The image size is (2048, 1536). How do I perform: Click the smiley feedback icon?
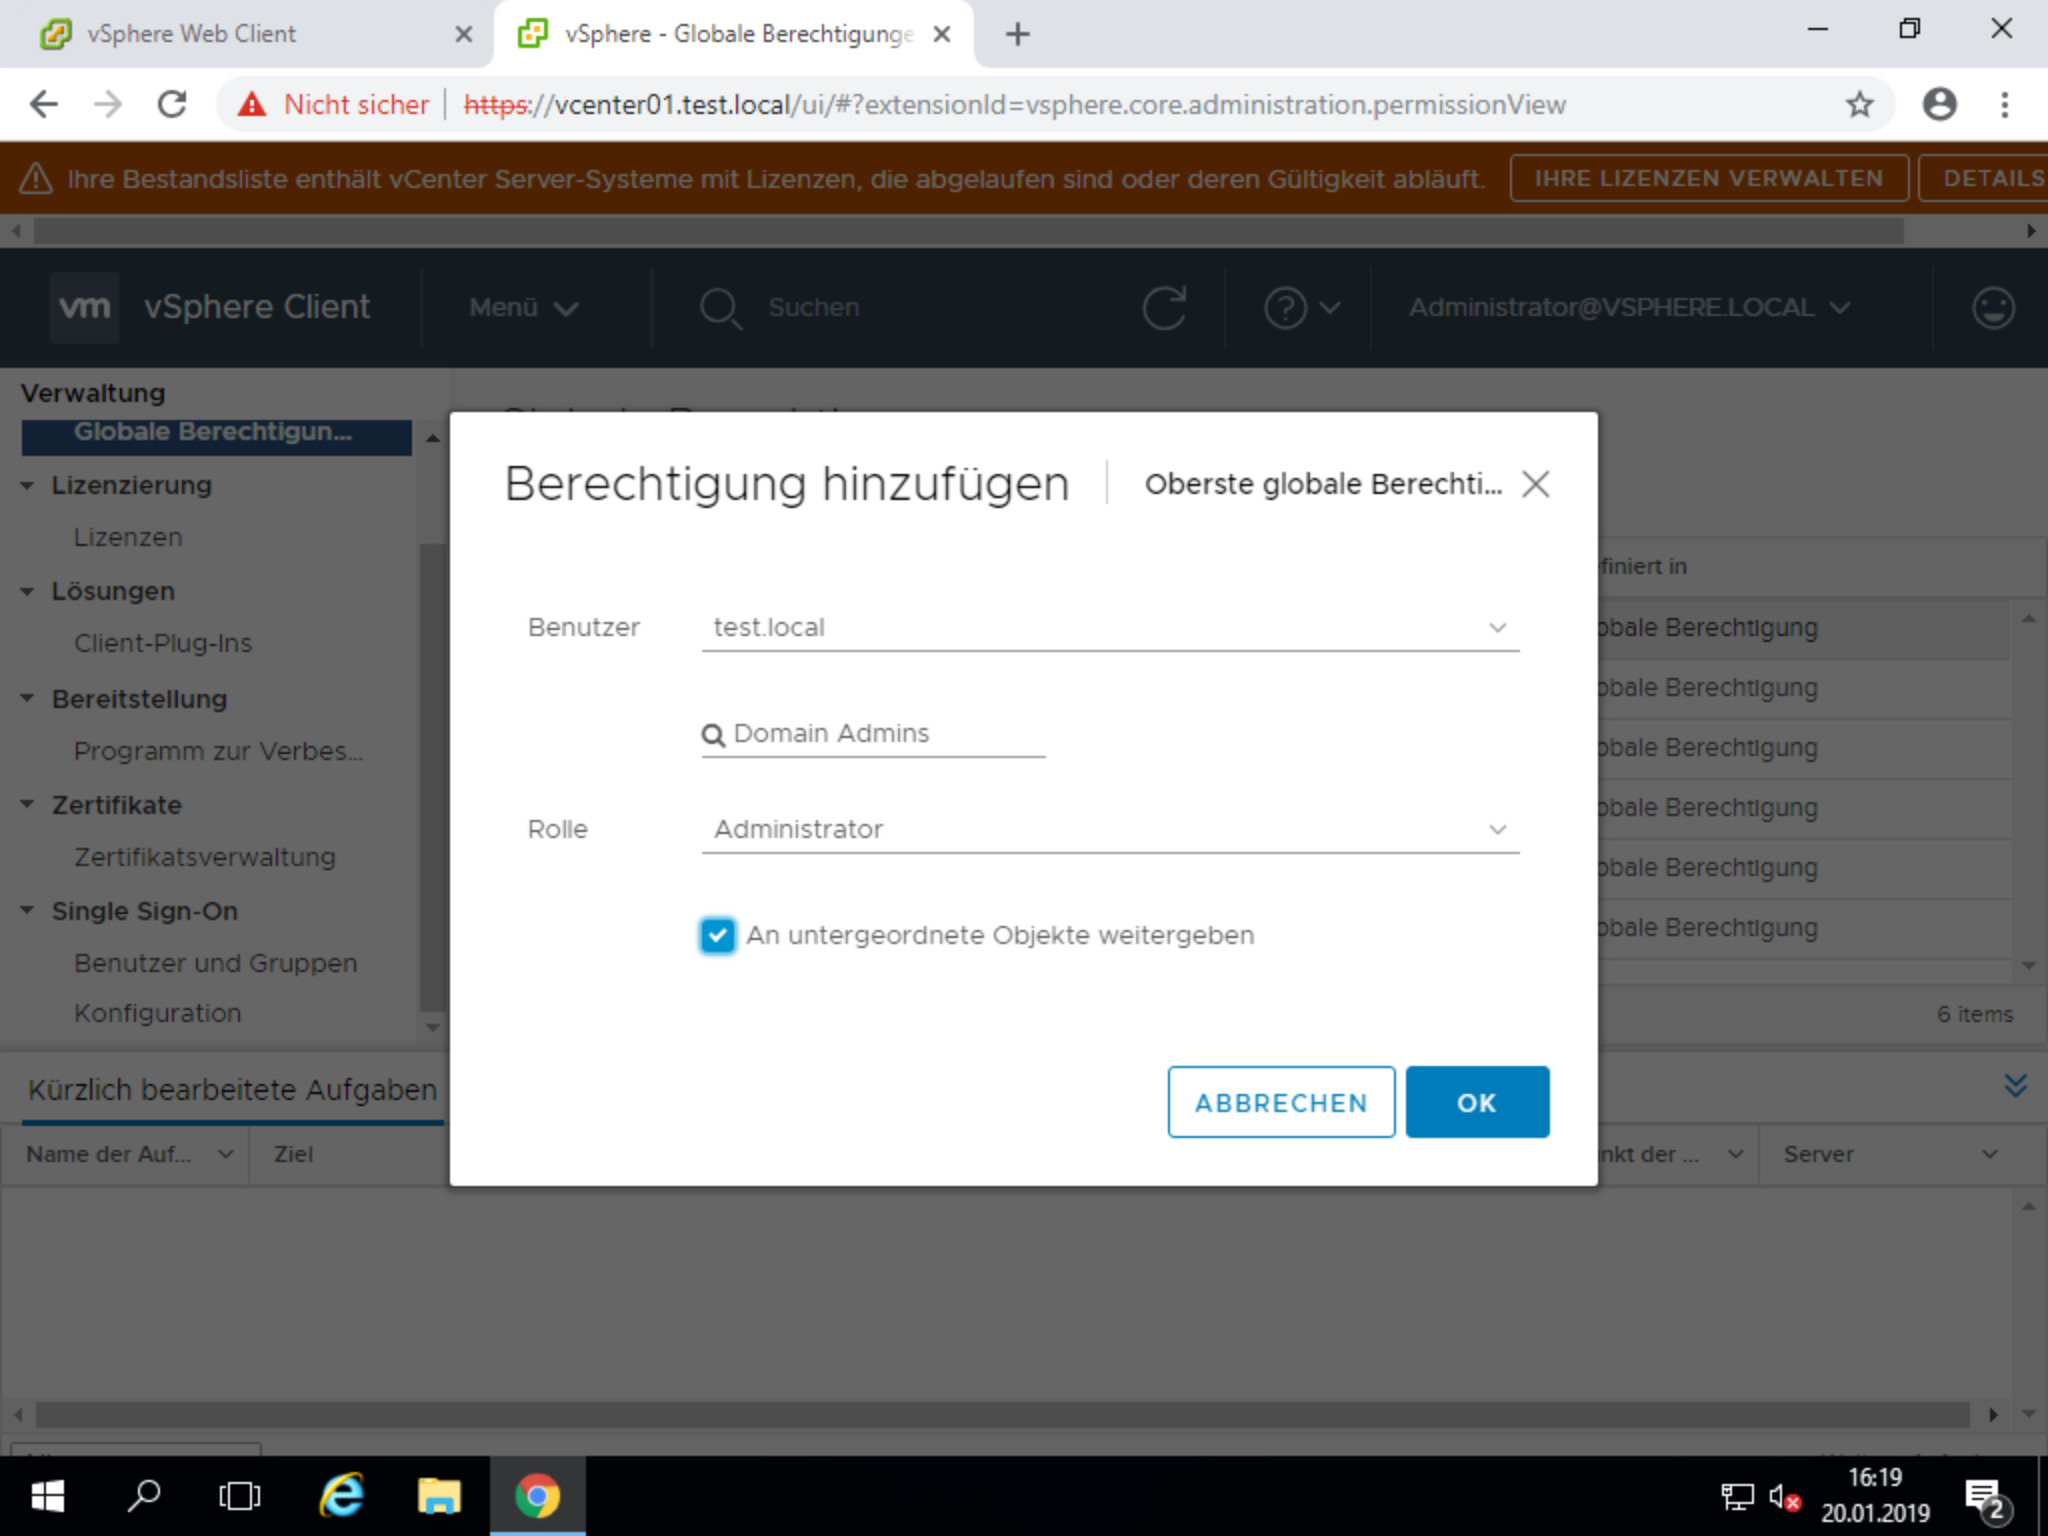1992,307
